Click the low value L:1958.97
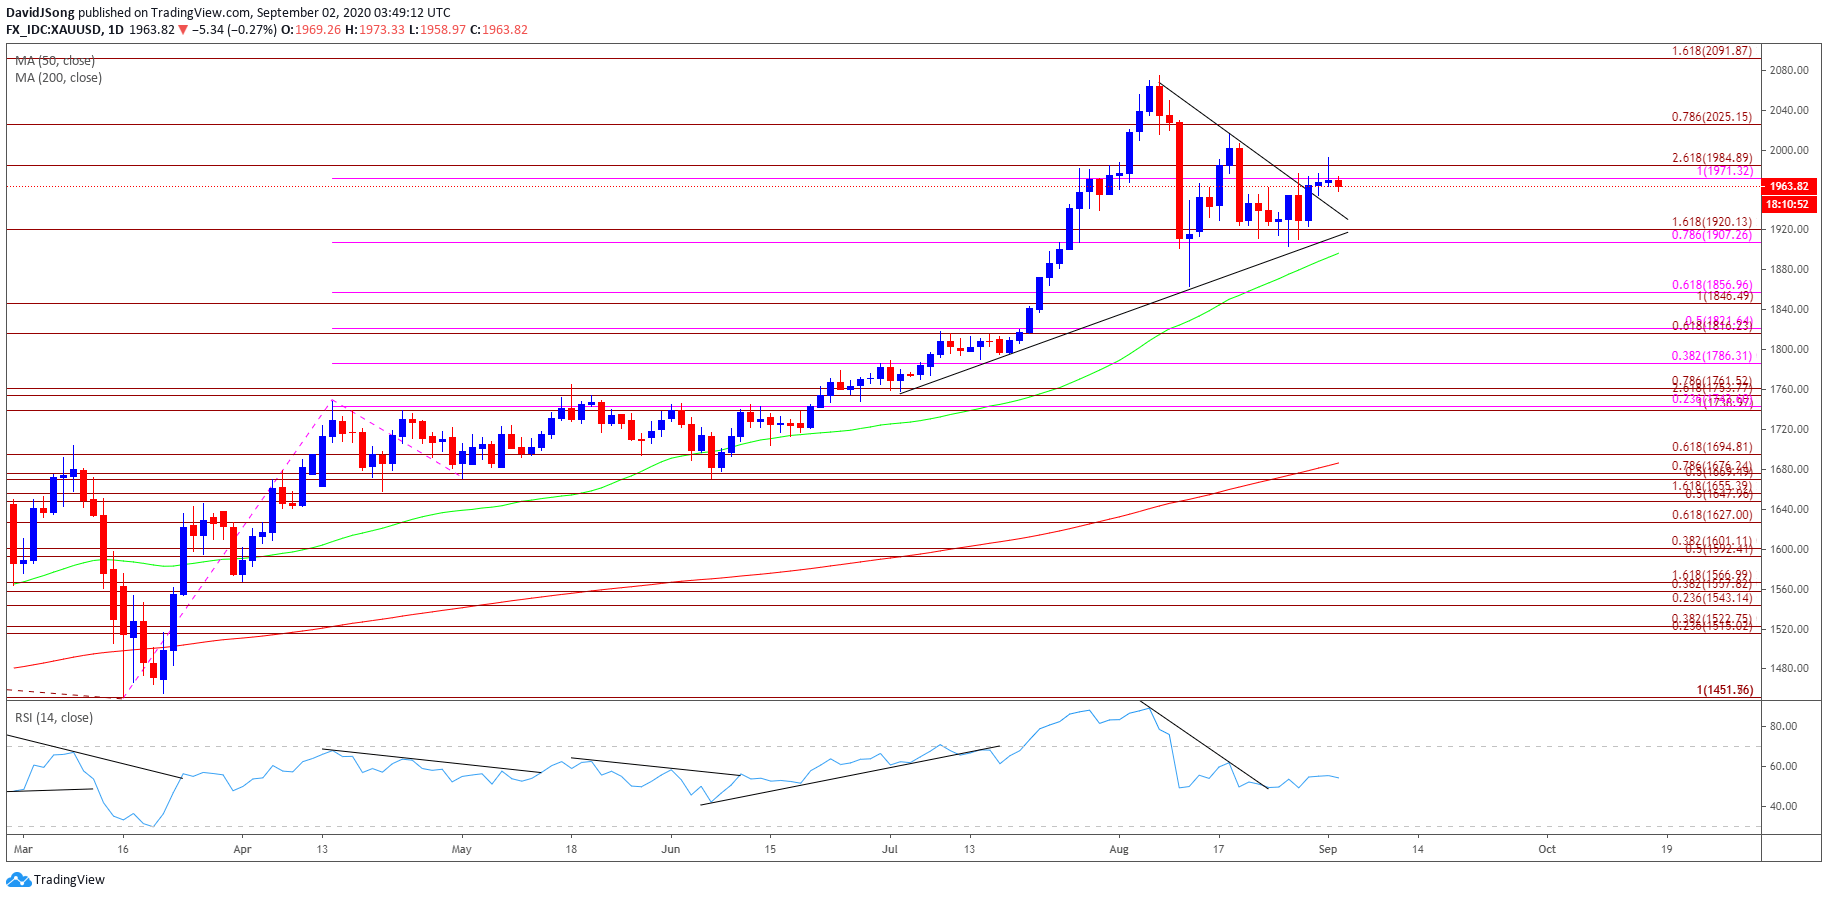Image resolution: width=1828 pixels, height=898 pixels. [438, 30]
